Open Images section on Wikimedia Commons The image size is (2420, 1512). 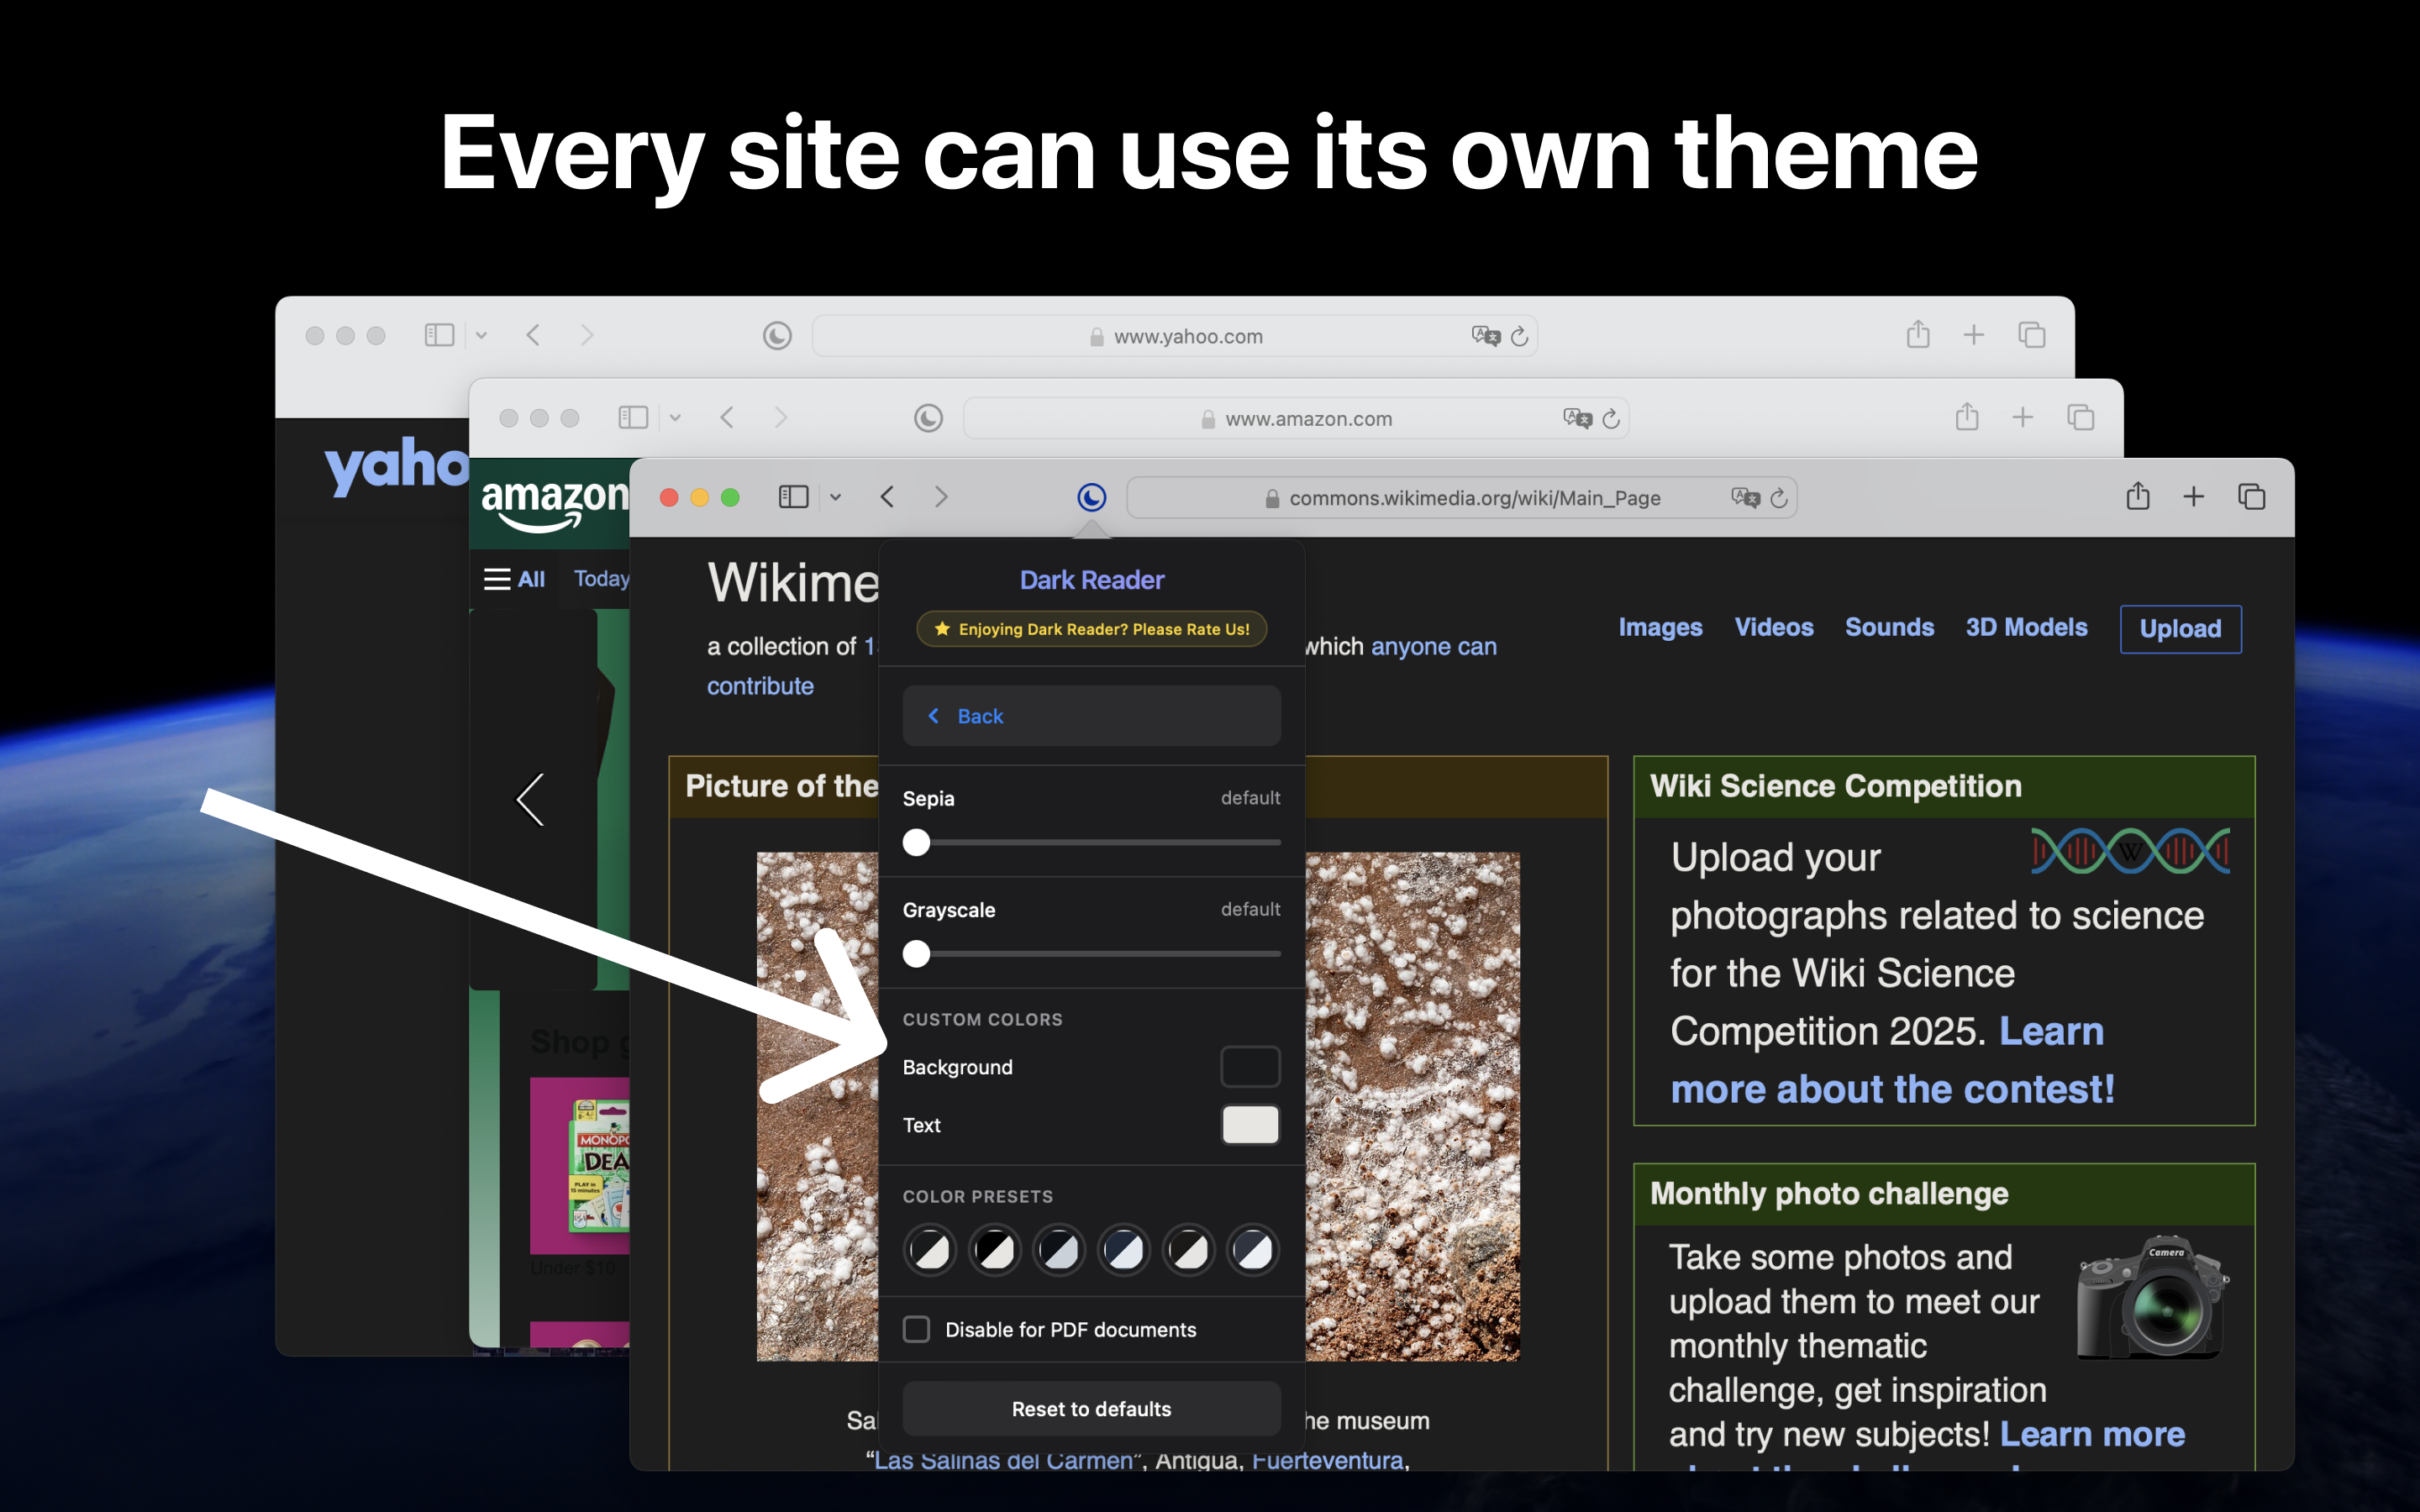click(1660, 627)
